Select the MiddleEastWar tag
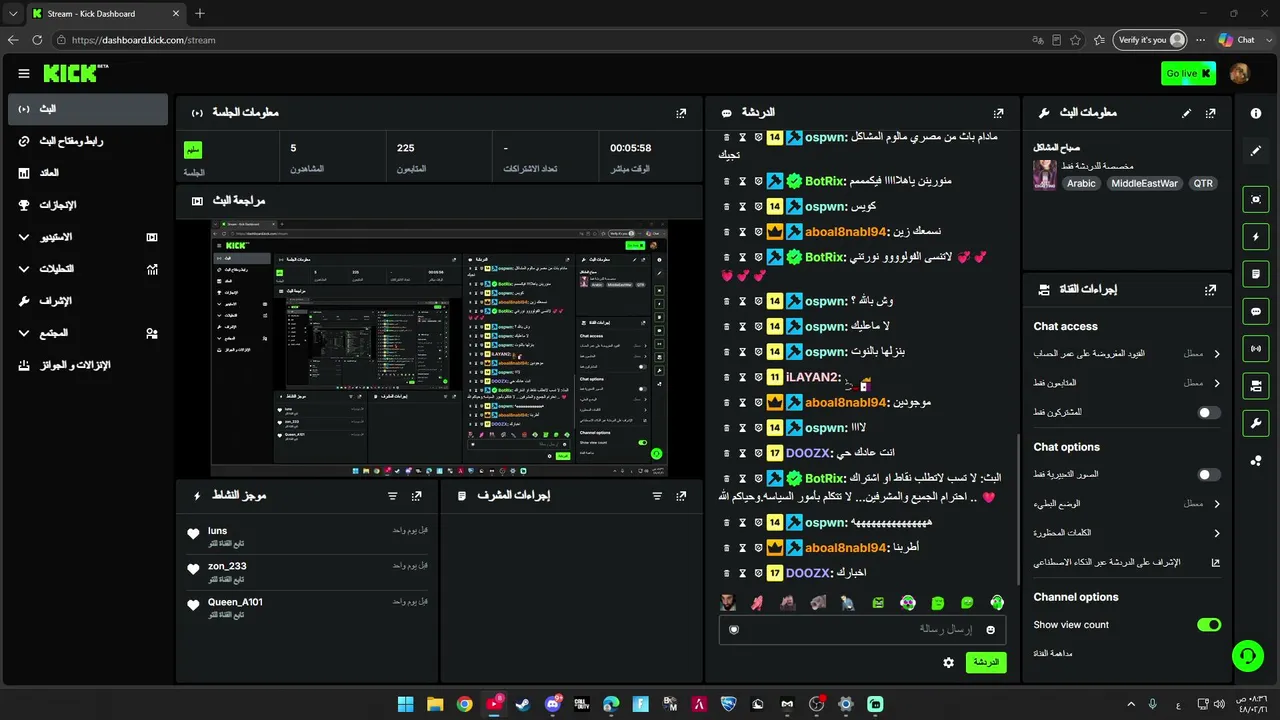 1144,184
